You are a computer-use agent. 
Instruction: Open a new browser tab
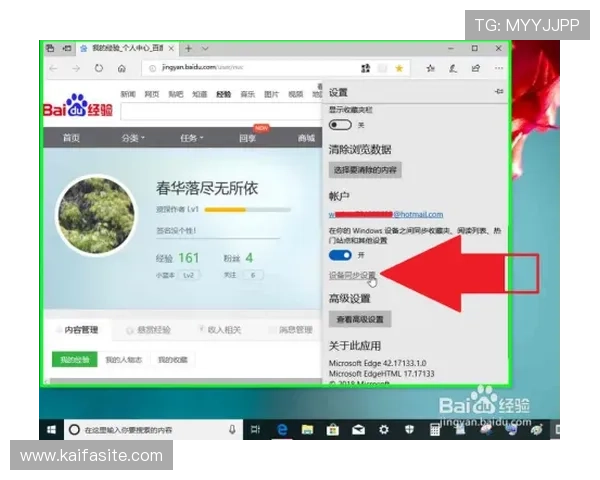(188, 48)
